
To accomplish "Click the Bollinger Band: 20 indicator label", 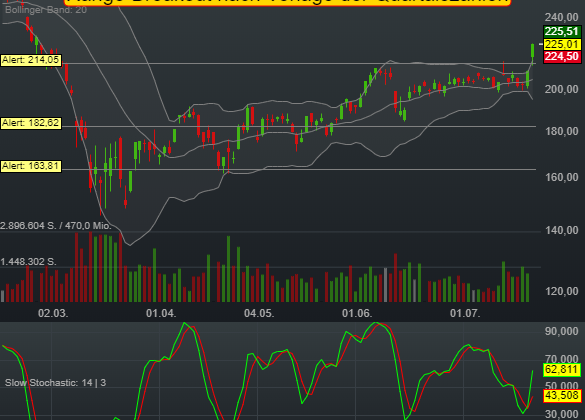I will point(46,10).
